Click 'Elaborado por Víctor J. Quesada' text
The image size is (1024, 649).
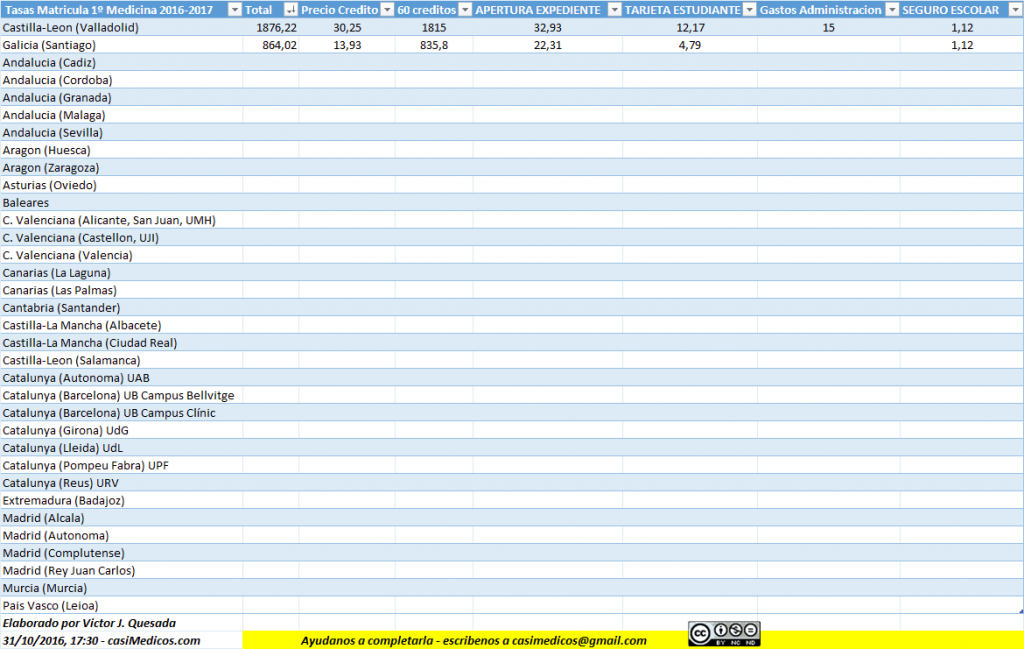click(90, 623)
